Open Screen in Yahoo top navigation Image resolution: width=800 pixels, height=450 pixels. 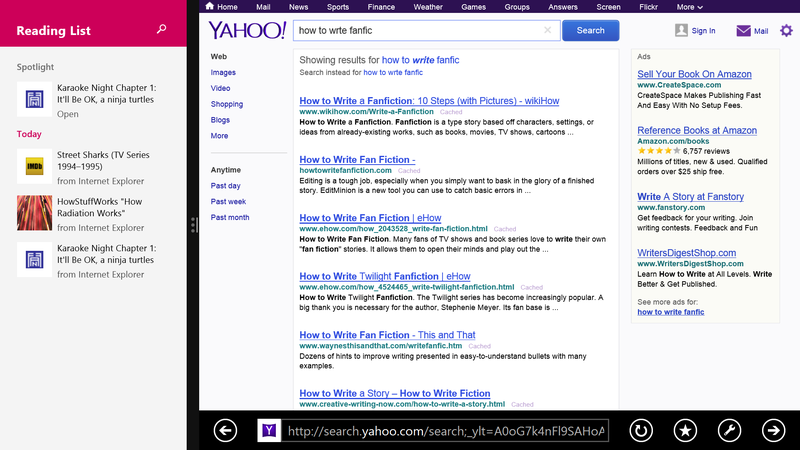(x=608, y=7)
